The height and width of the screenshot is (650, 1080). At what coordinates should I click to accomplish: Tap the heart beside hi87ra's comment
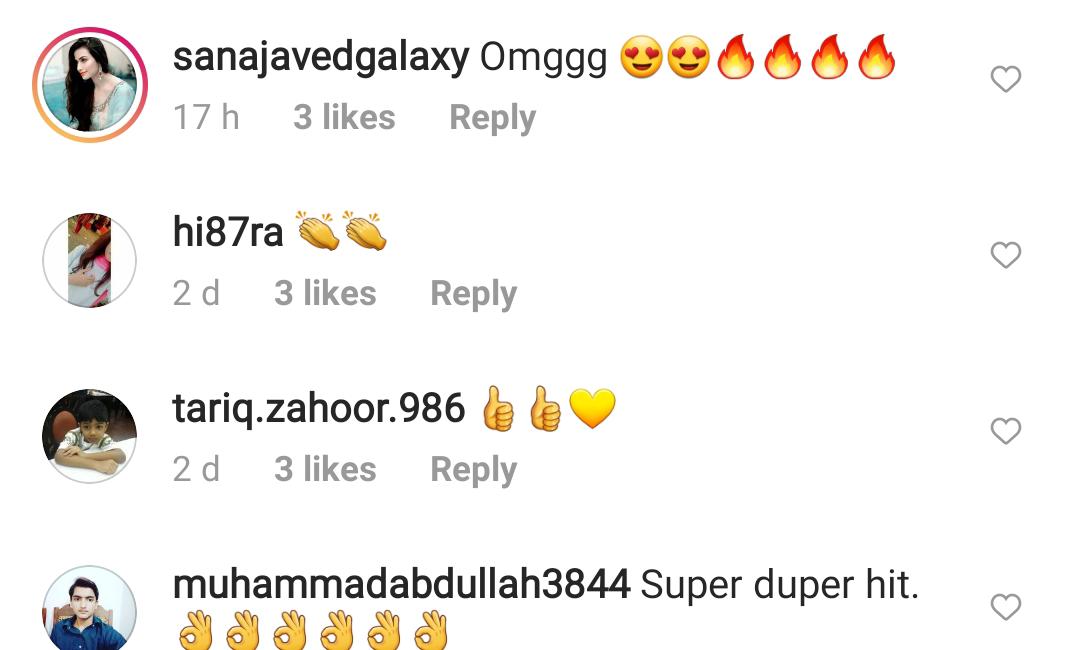[x=1006, y=255]
